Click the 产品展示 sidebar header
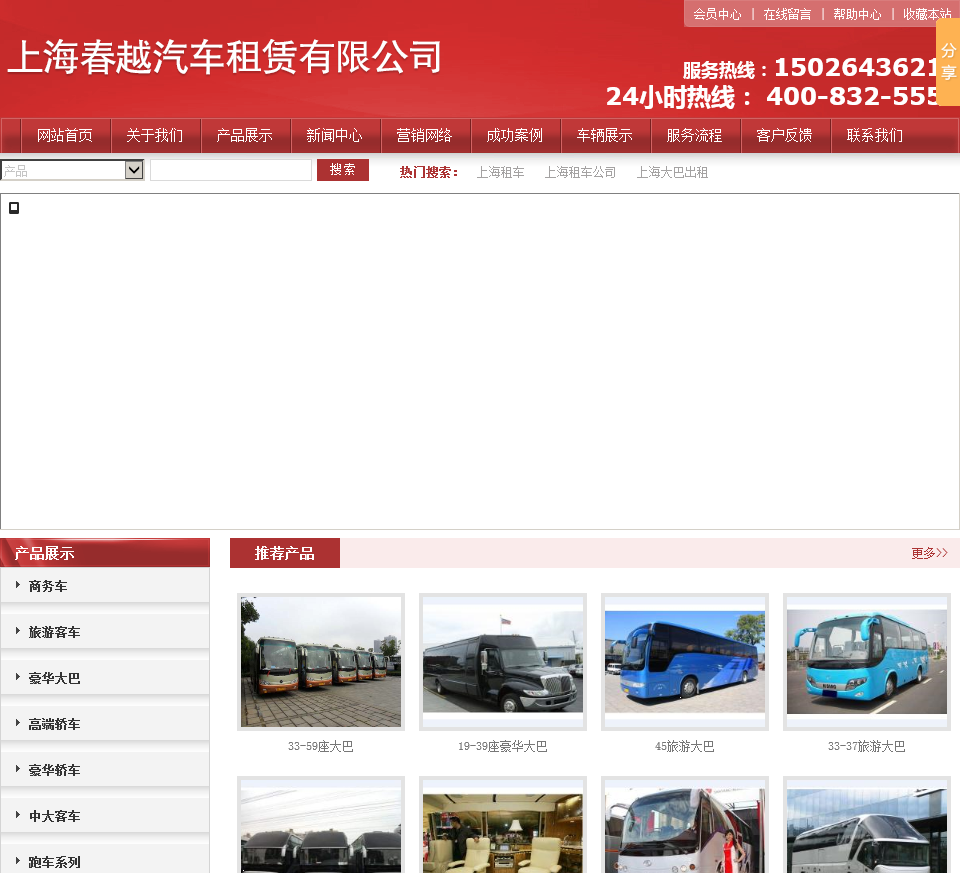This screenshot has width=960, height=873. click(105, 553)
